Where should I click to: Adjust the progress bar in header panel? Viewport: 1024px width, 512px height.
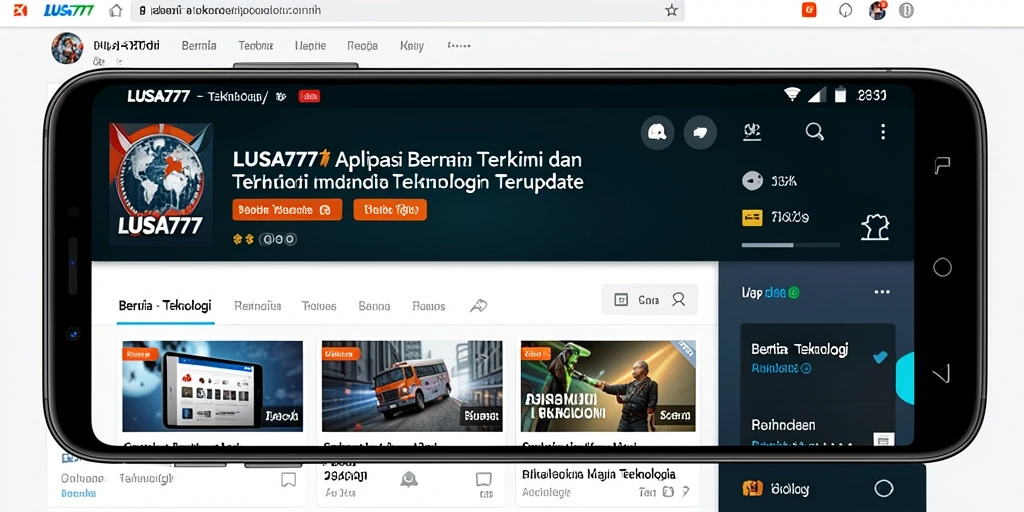791,245
